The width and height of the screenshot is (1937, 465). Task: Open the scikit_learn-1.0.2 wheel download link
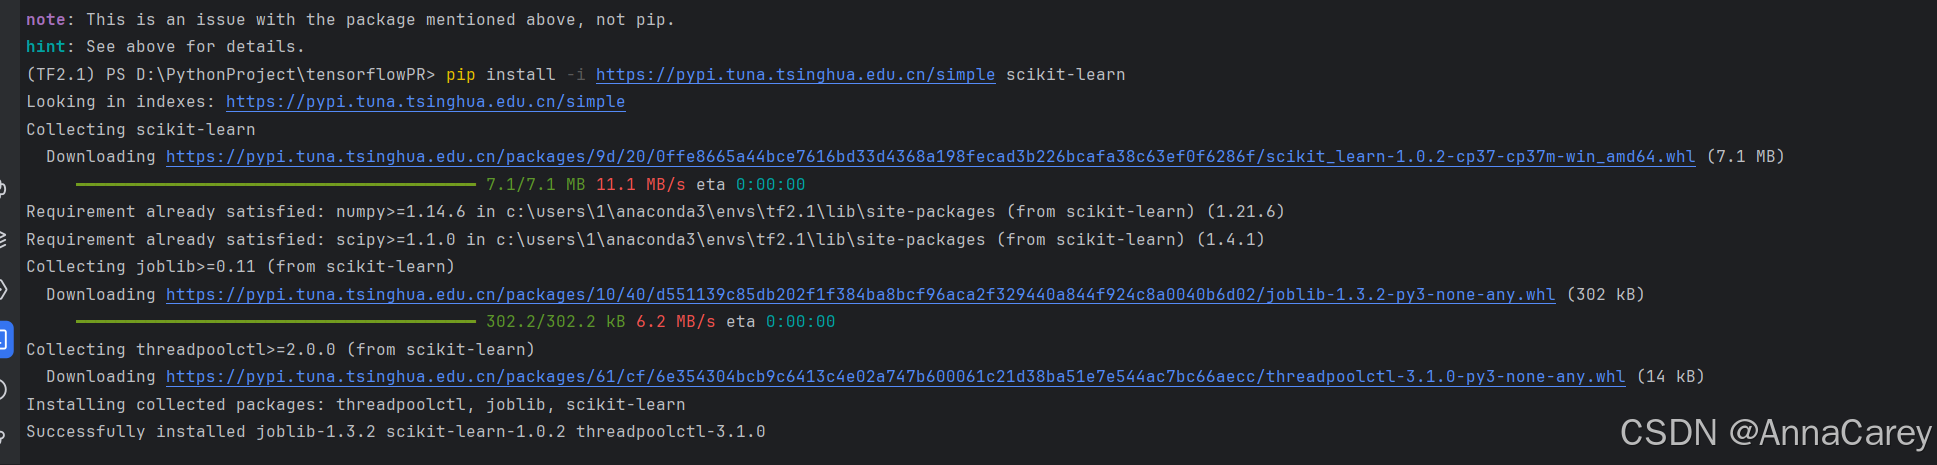tap(930, 157)
